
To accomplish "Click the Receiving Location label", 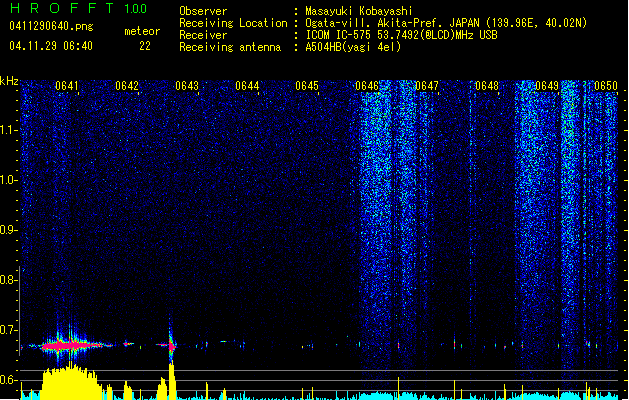I will 233,23.
